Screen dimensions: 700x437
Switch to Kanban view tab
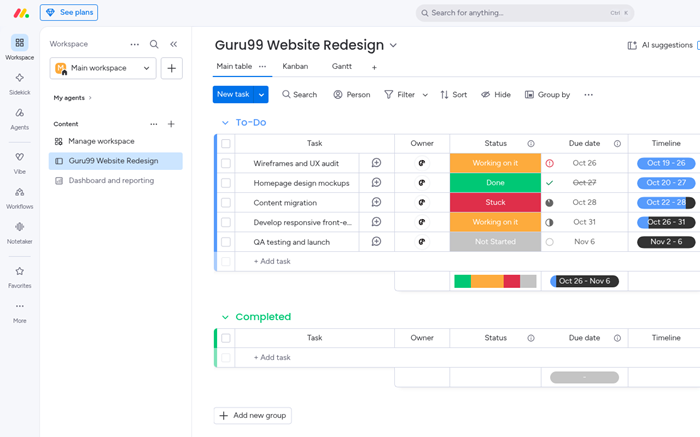tap(295, 67)
